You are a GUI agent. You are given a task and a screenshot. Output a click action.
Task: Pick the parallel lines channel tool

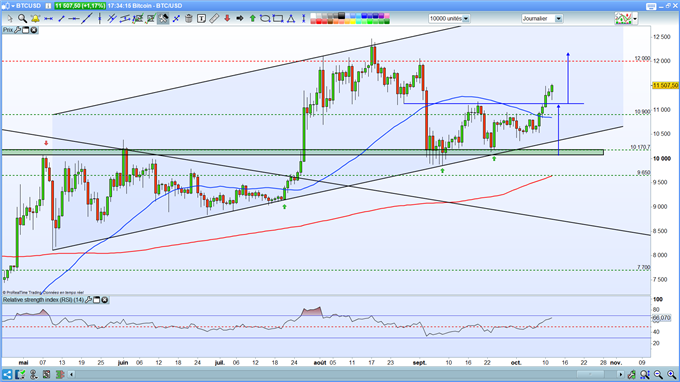click(112, 19)
